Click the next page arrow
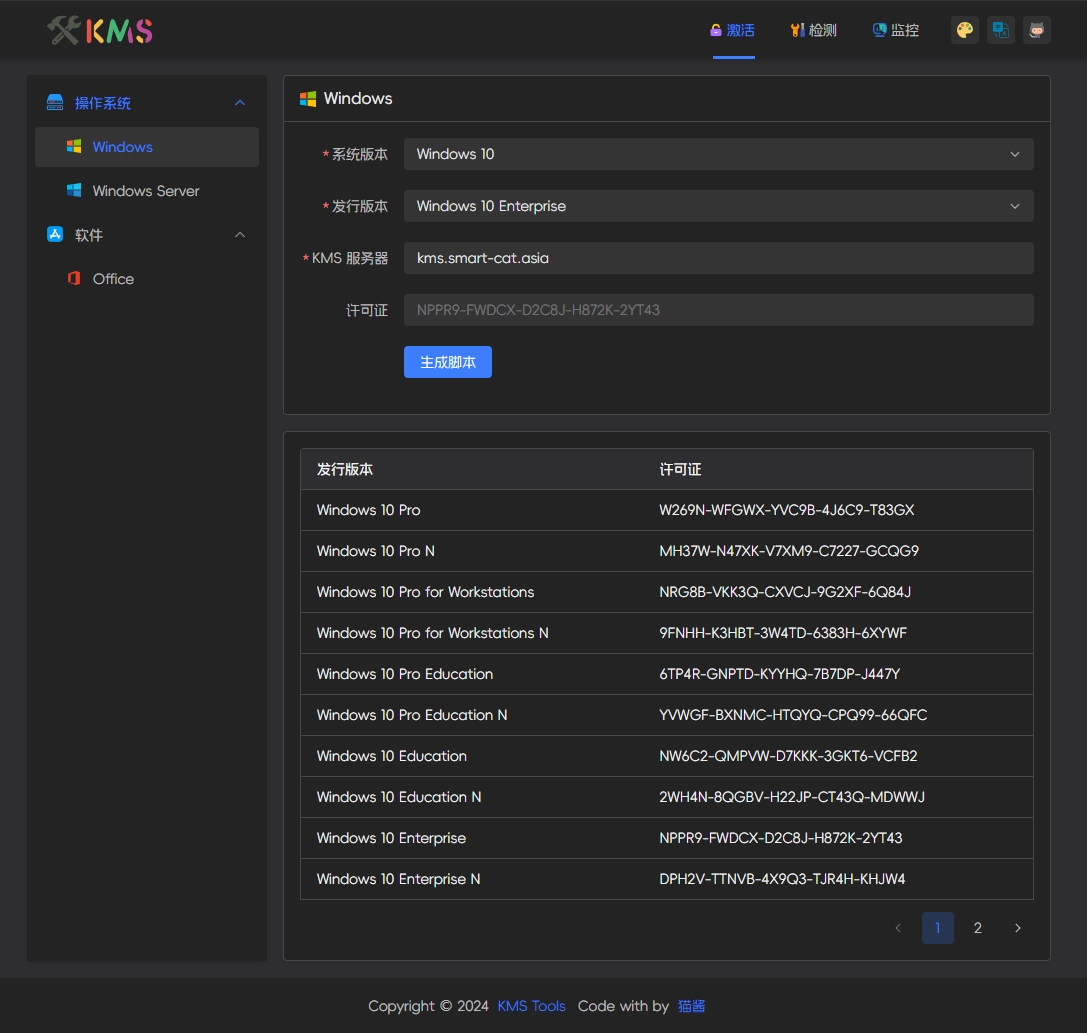Screen dimensions: 1087x1033 1018,928
